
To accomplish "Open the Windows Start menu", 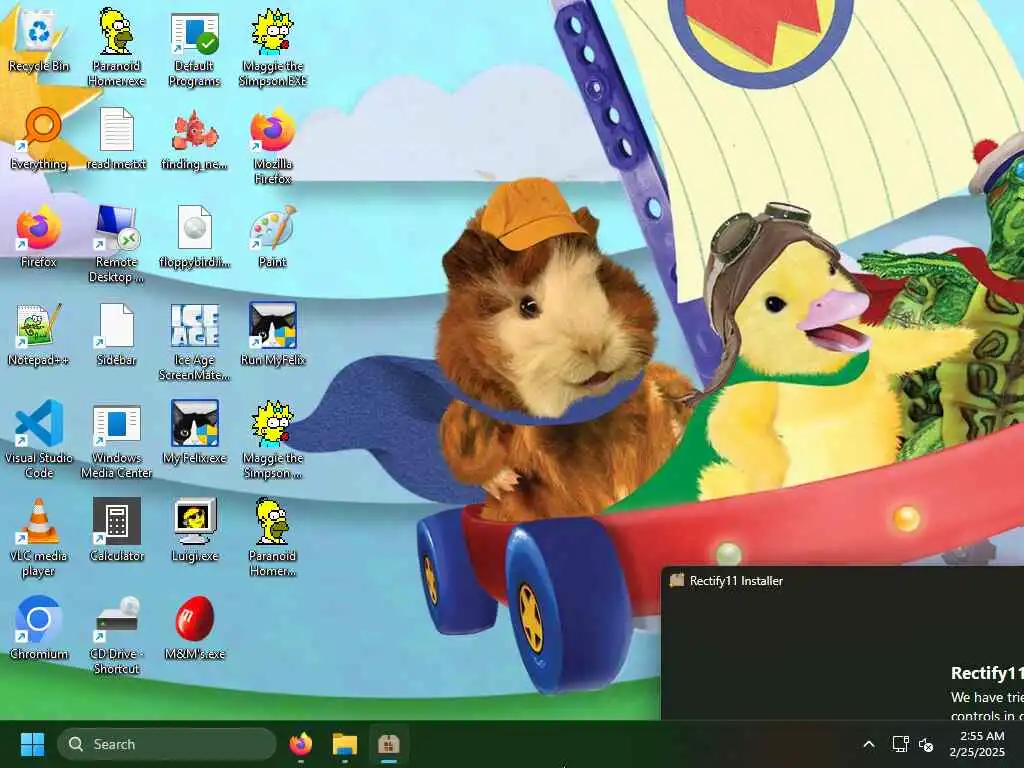I will coord(32,744).
